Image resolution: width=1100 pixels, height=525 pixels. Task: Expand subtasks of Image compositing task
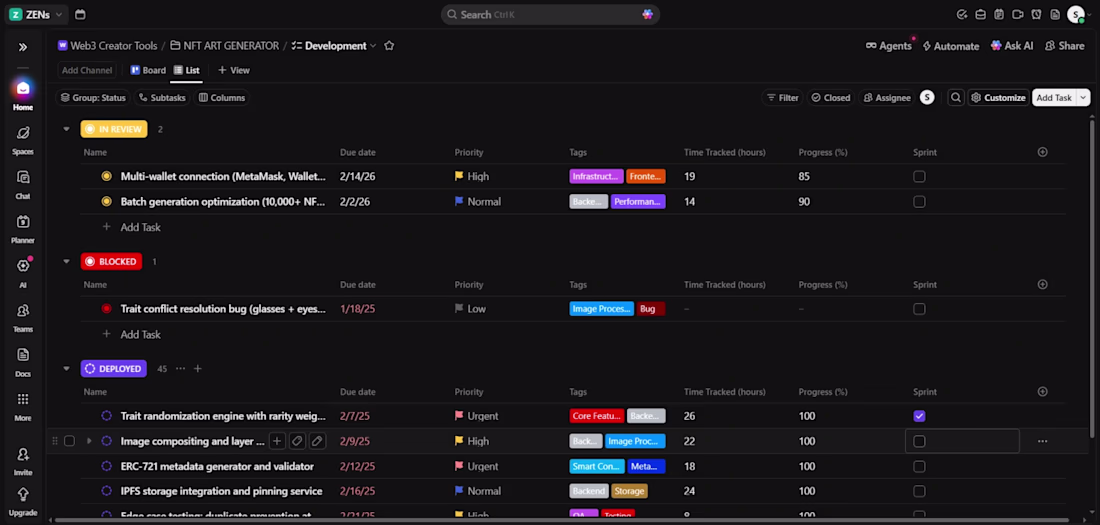click(88, 441)
